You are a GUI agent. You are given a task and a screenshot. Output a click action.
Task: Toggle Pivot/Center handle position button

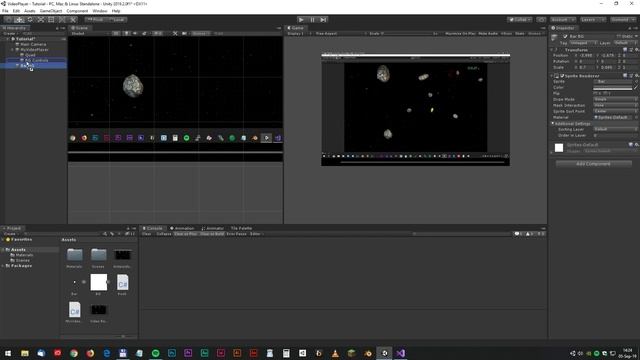96,20
